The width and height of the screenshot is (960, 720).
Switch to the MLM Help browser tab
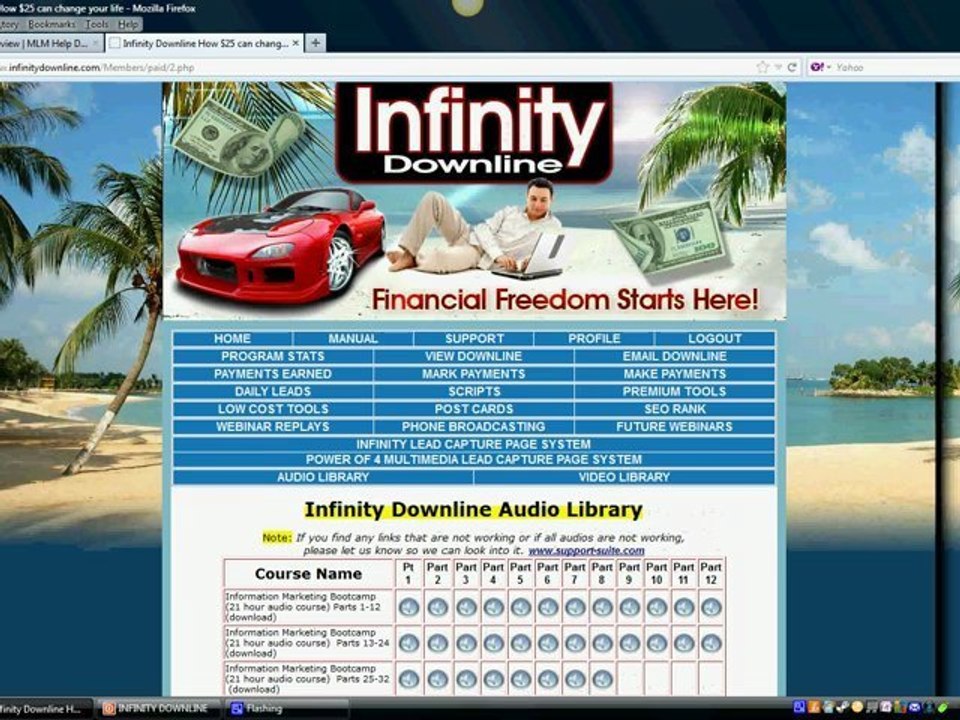tap(49, 43)
